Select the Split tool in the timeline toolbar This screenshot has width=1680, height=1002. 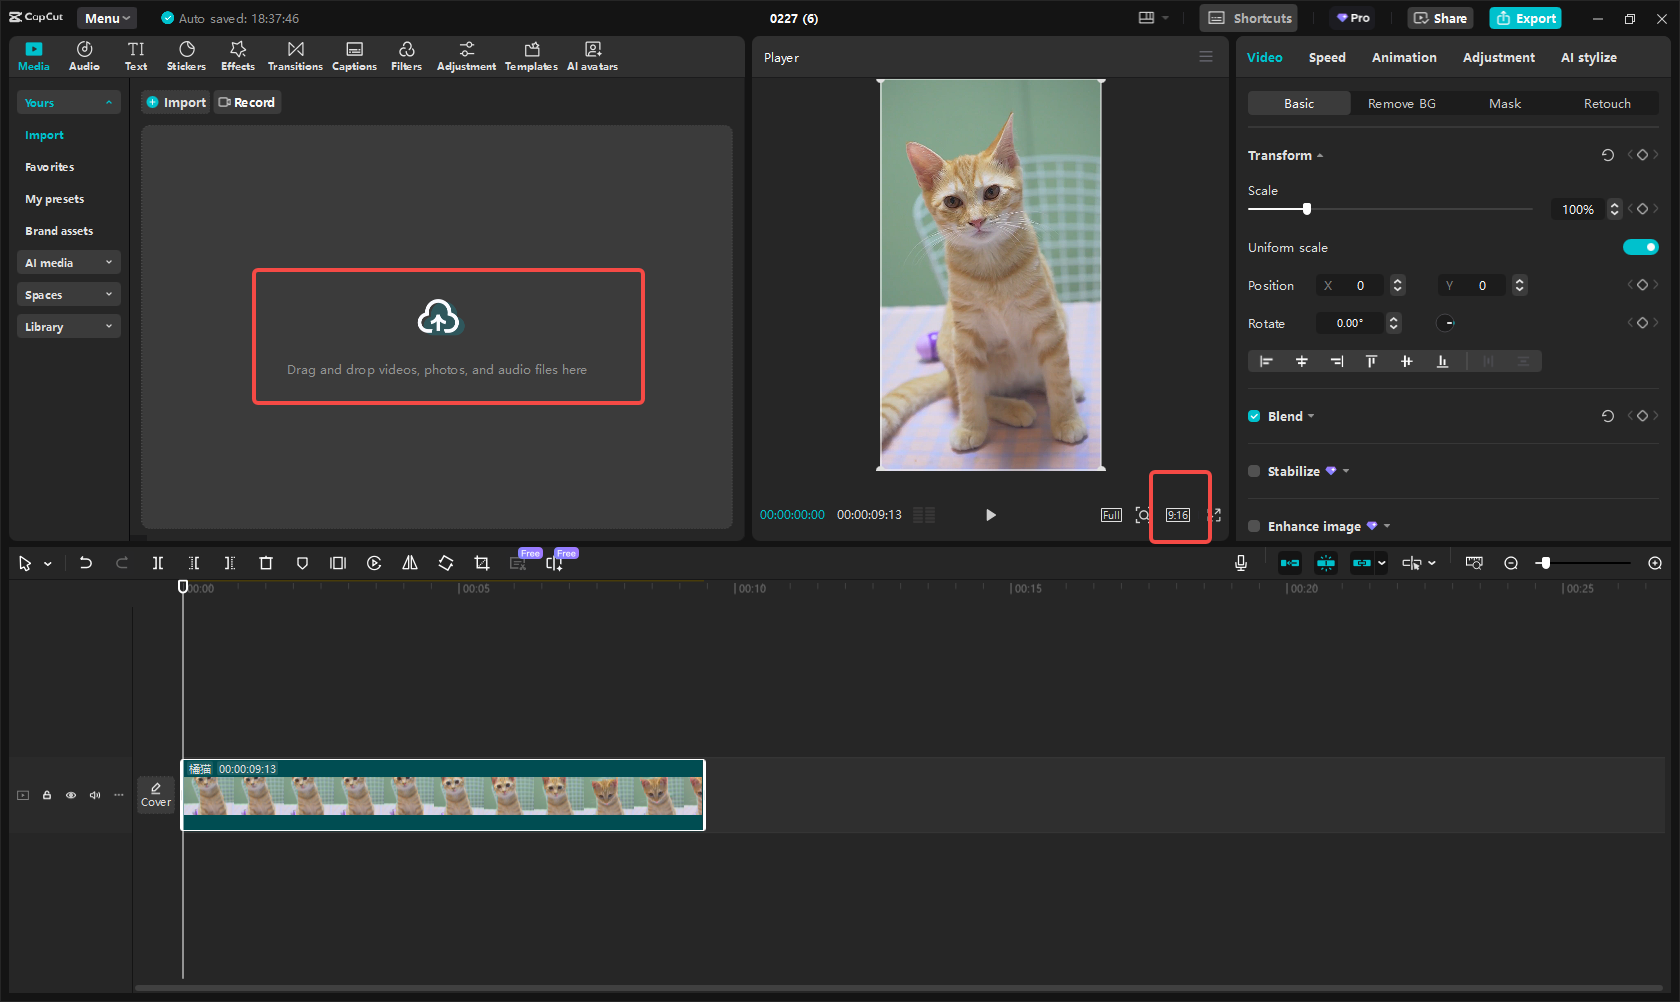pyautogui.click(x=157, y=563)
